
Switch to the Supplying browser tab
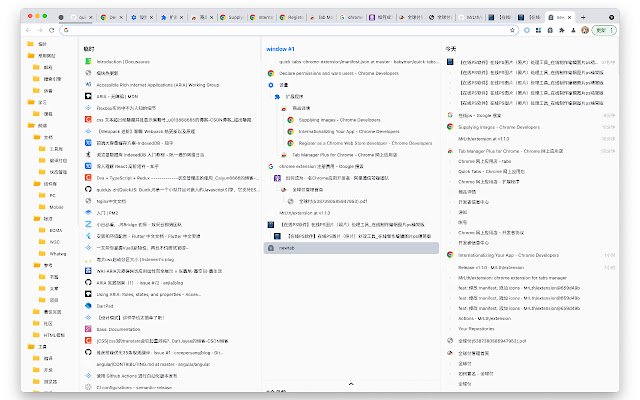pos(232,17)
